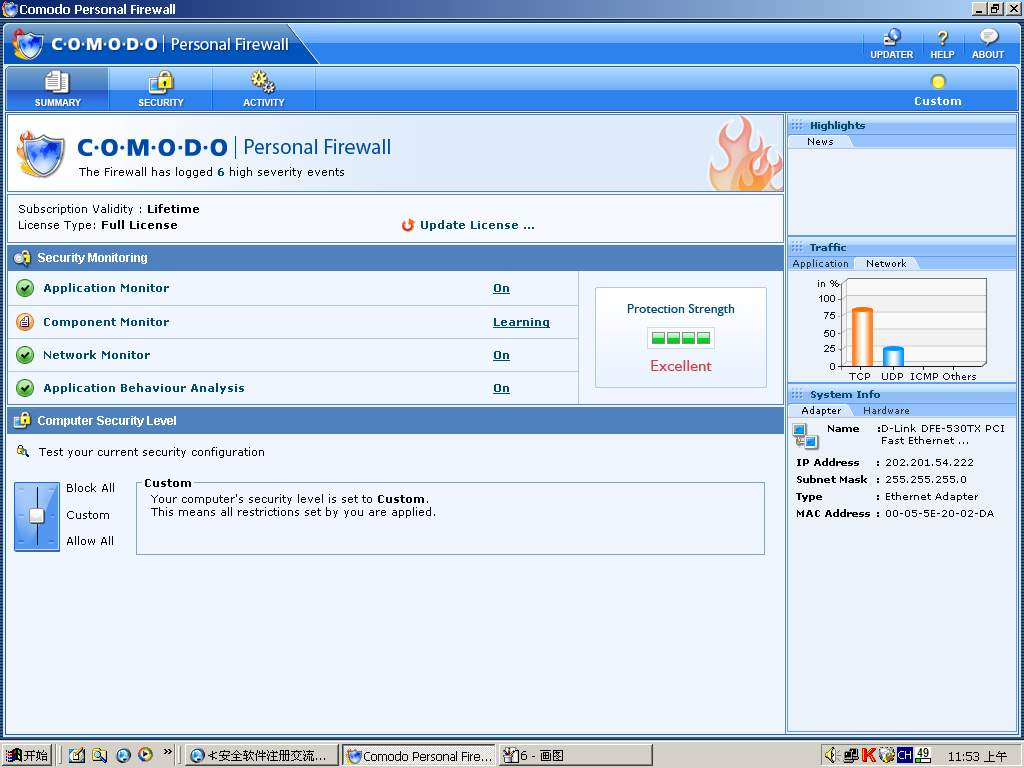Open the Security padlock section
This screenshot has width=1024, height=768.
point(161,83)
